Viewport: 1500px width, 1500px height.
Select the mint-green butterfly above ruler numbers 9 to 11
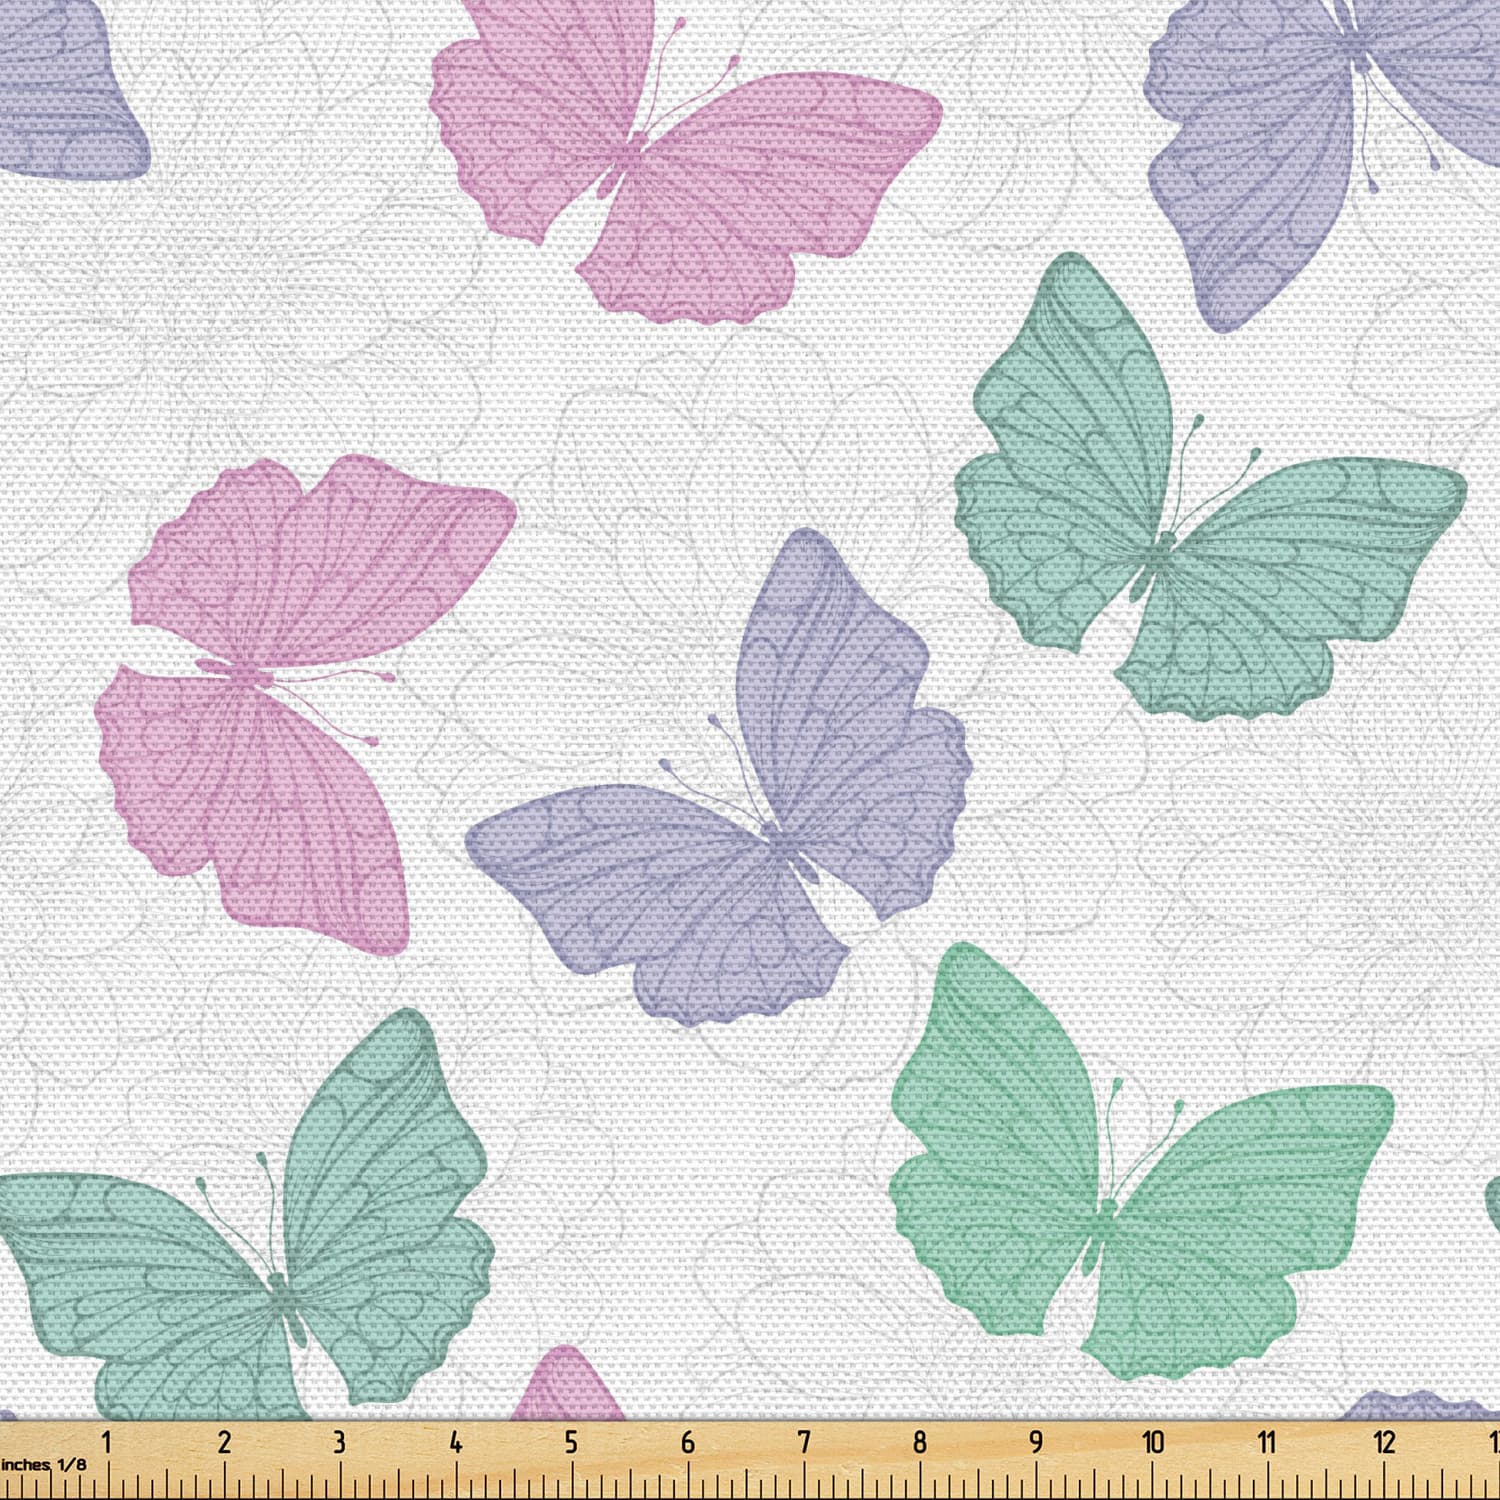tap(1142, 1162)
